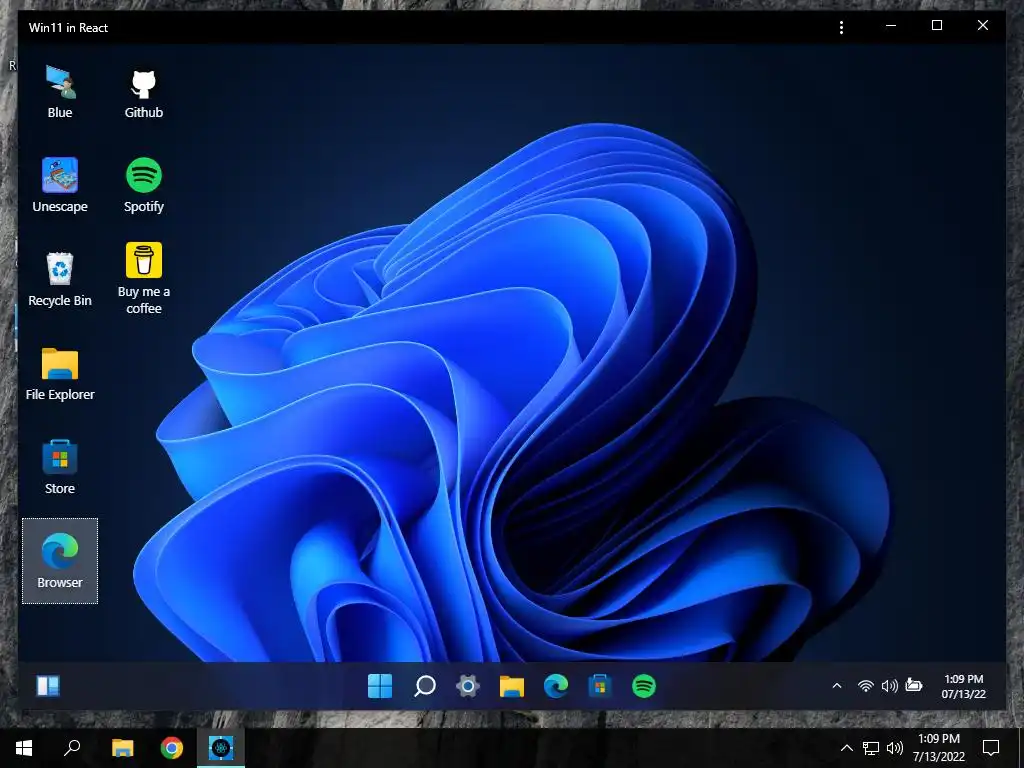Launch Edge from Win11 taskbar

[x=556, y=686]
